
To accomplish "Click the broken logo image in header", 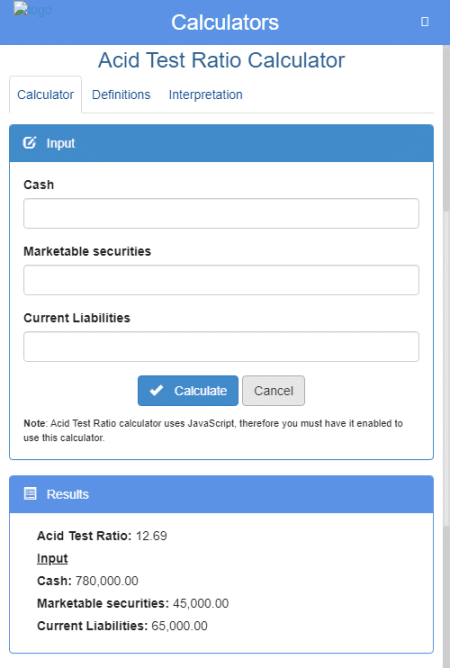I will pos(32,9).
